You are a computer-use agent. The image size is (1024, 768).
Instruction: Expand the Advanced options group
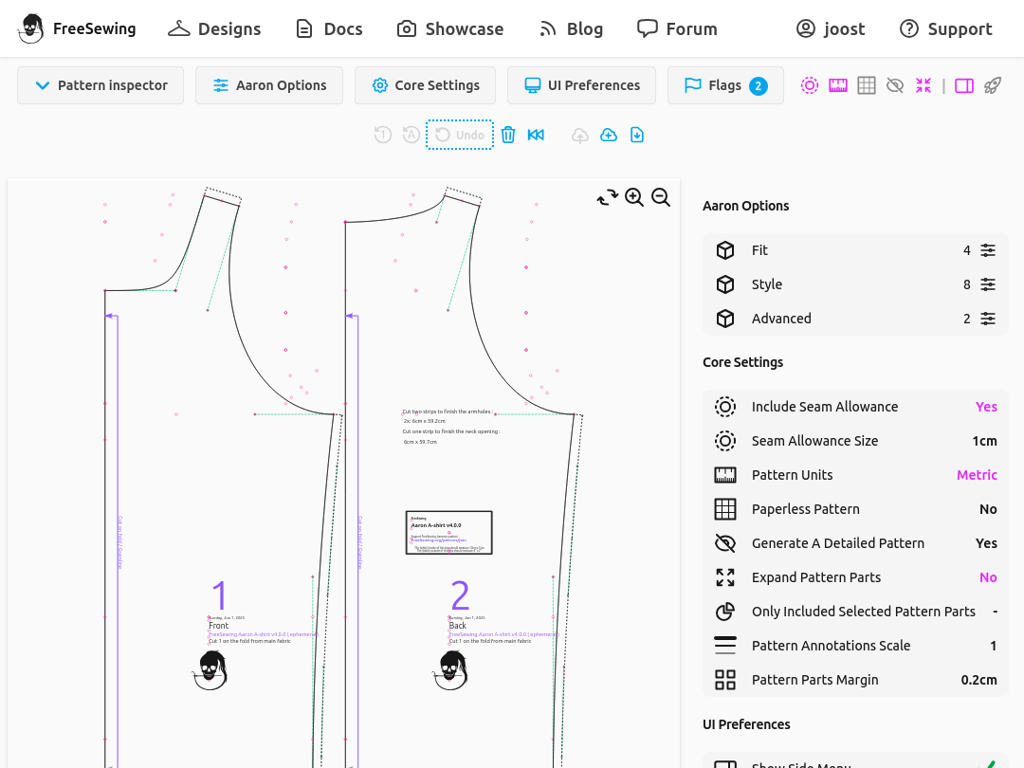tap(855, 318)
